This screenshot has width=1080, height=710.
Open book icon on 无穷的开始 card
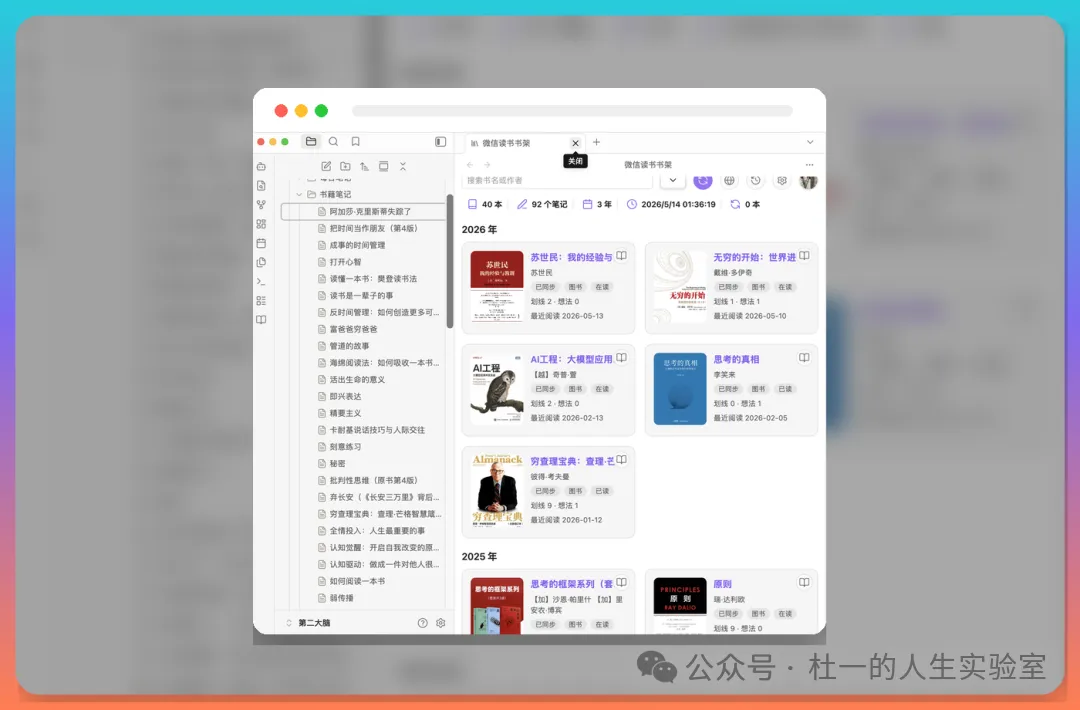click(804, 256)
